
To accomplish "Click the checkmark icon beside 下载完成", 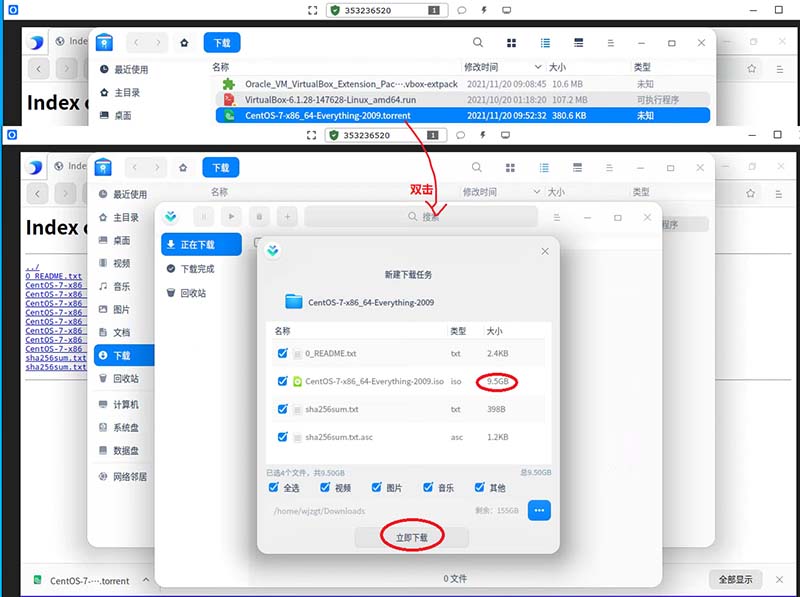I will (x=171, y=269).
